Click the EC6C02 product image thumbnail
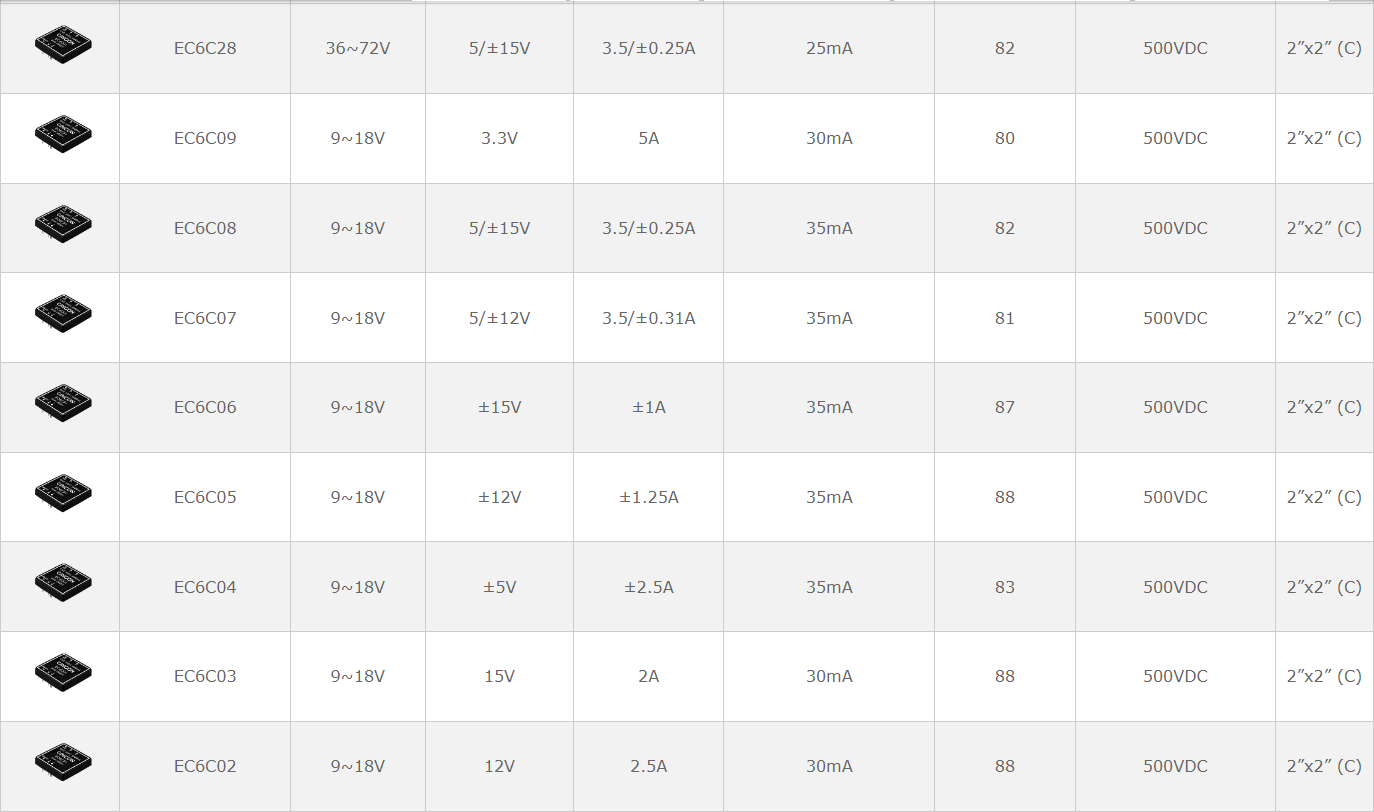The image size is (1374, 812). [x=62, y=763]
